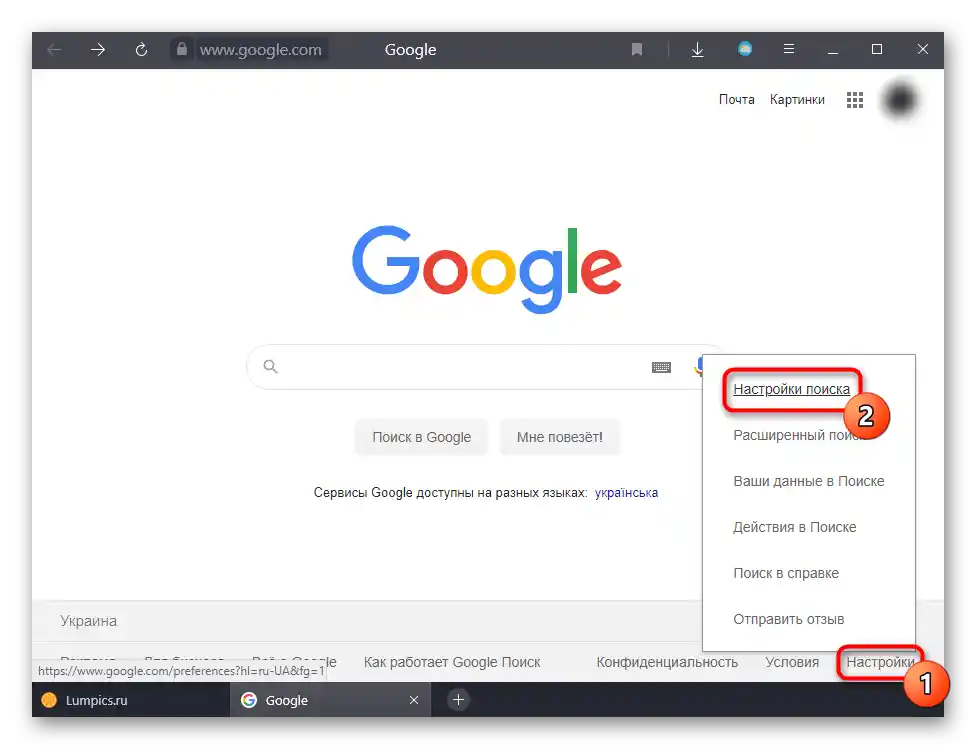Click Отправить отзыв in the menu
This screenshot has width=976, height=749.
(x=788, y=619)
